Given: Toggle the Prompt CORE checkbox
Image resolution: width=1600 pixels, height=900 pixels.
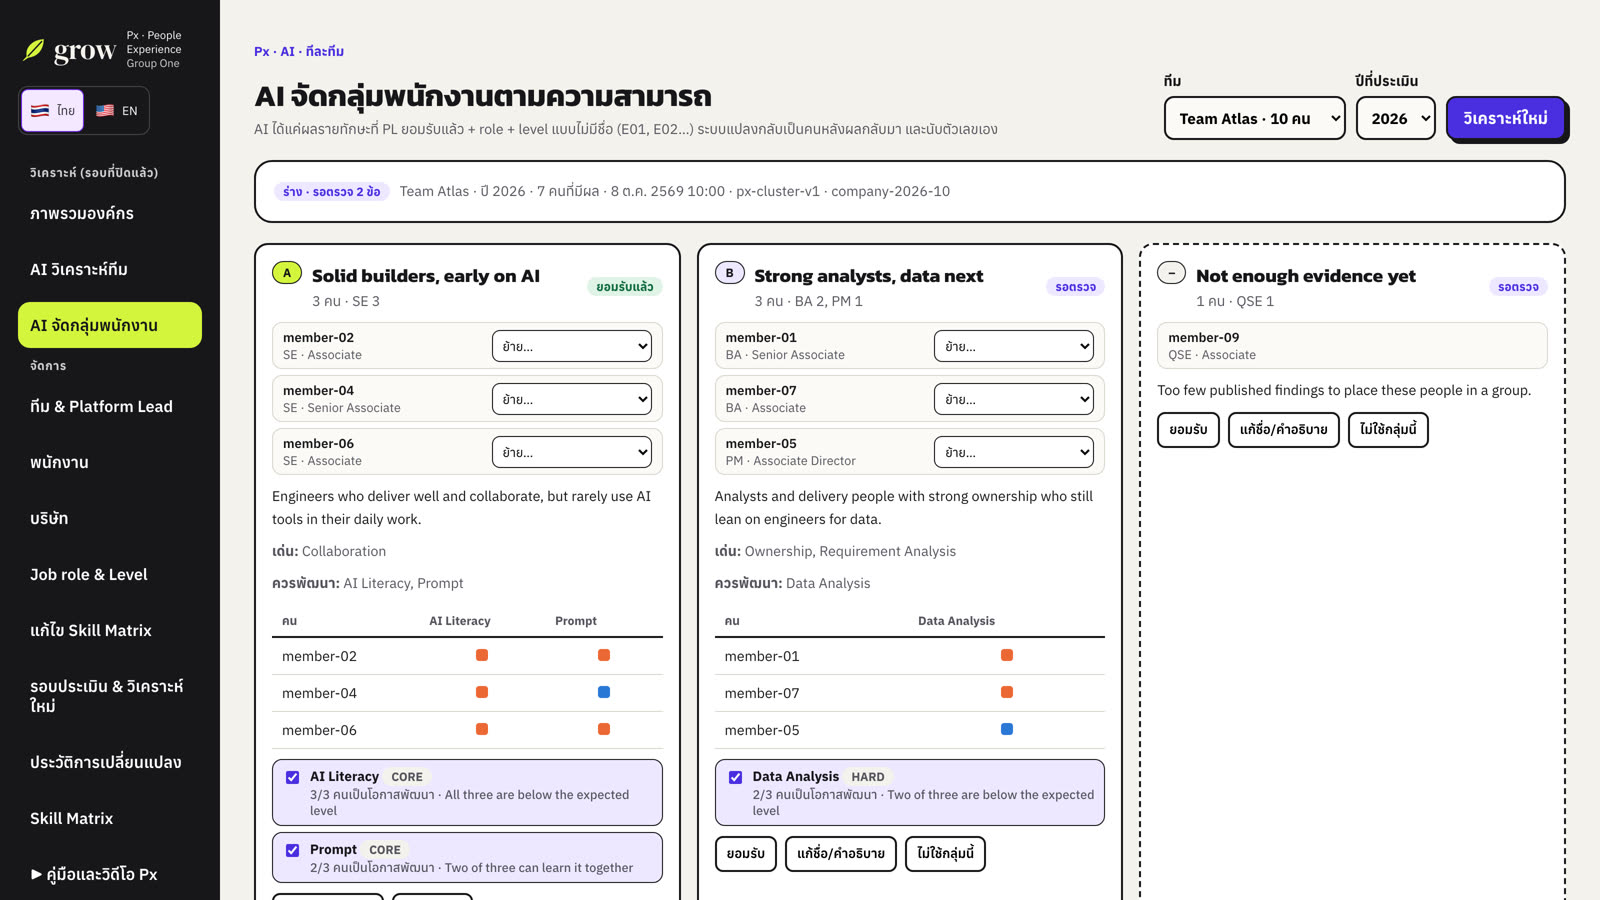Looking at the screenshot, I should 293,850.
